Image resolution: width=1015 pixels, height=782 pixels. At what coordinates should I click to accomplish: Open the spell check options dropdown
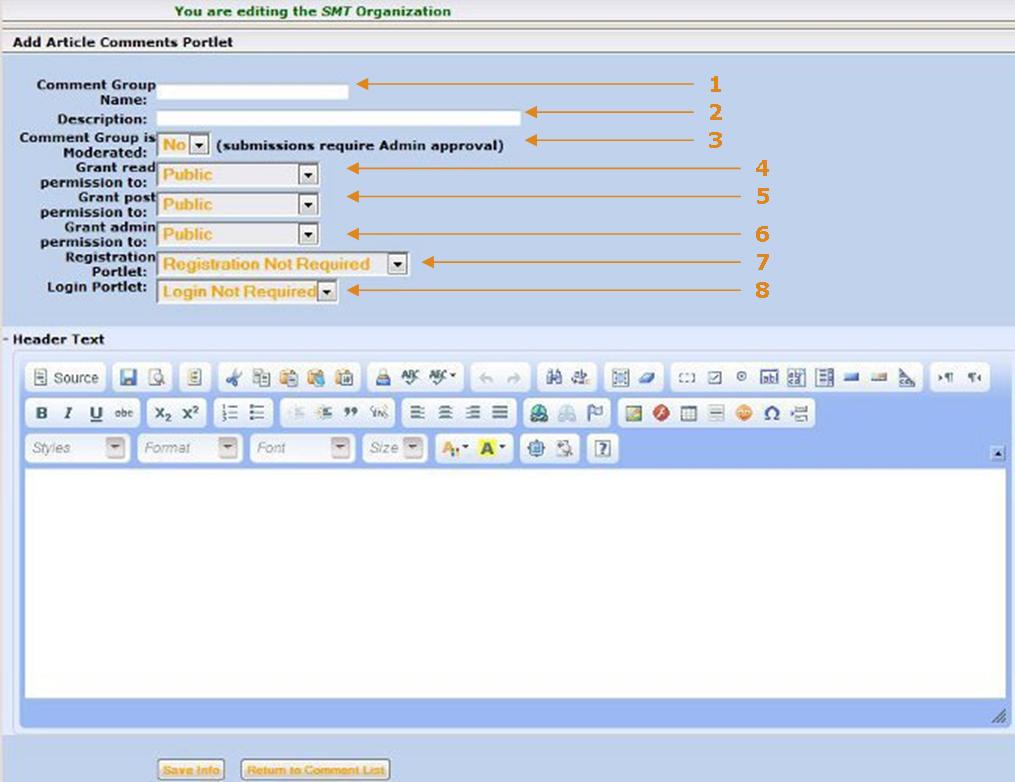(x=442, y=377)
